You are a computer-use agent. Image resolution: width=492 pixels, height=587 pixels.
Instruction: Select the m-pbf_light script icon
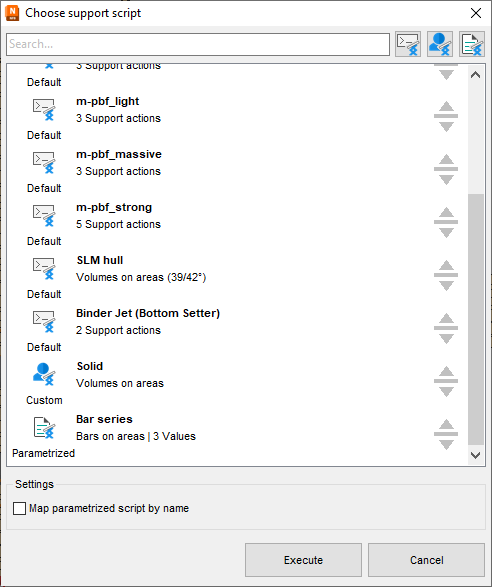tap(44, 109)
